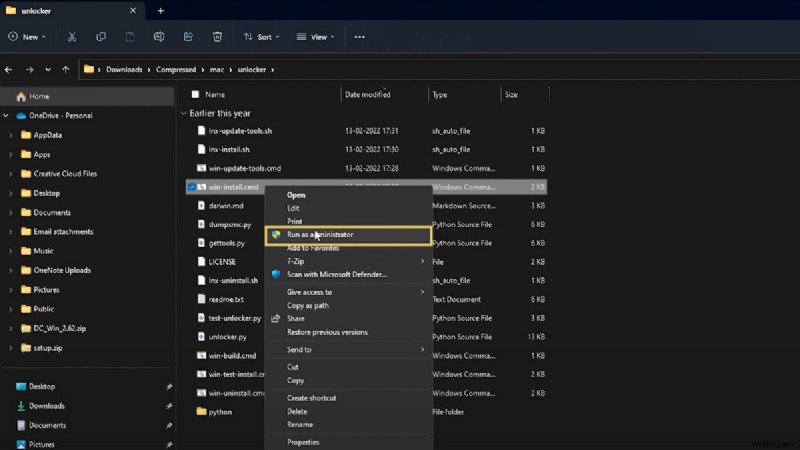Open the OneNote Uploads sidebar folder
This screenshot has height=450, width=800.
point(62,270)
